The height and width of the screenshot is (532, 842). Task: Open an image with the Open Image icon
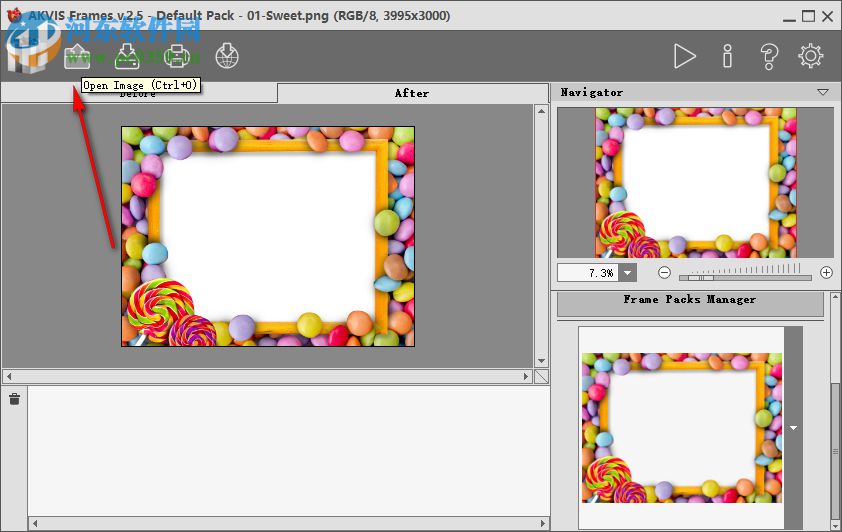(77, 56)
